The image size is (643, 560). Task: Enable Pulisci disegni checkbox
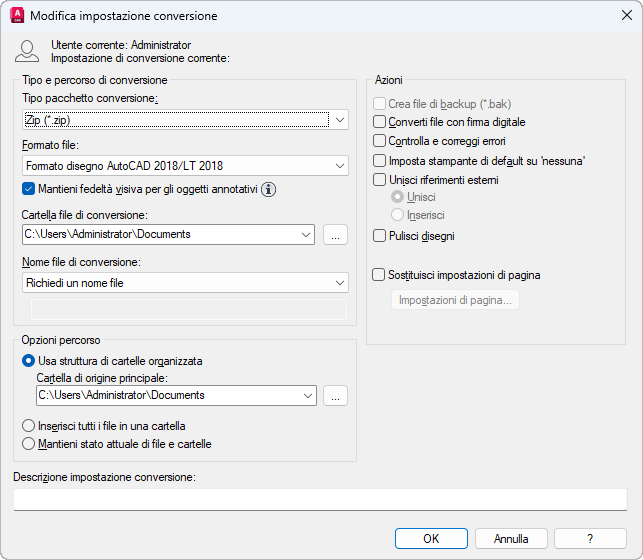(x=379, y=236)
